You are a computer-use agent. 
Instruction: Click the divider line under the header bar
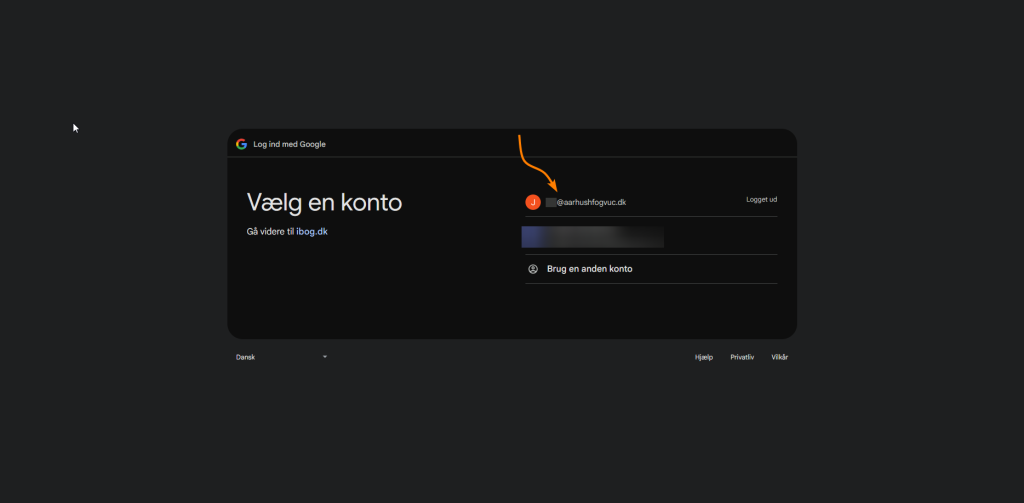(x=512, y=157)
